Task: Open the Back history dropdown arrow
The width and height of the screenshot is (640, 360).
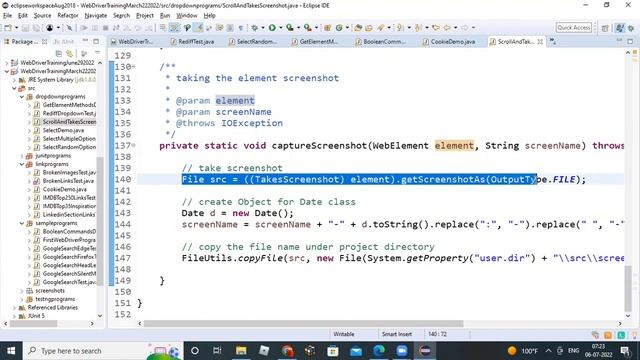Action: pos(455,28)
